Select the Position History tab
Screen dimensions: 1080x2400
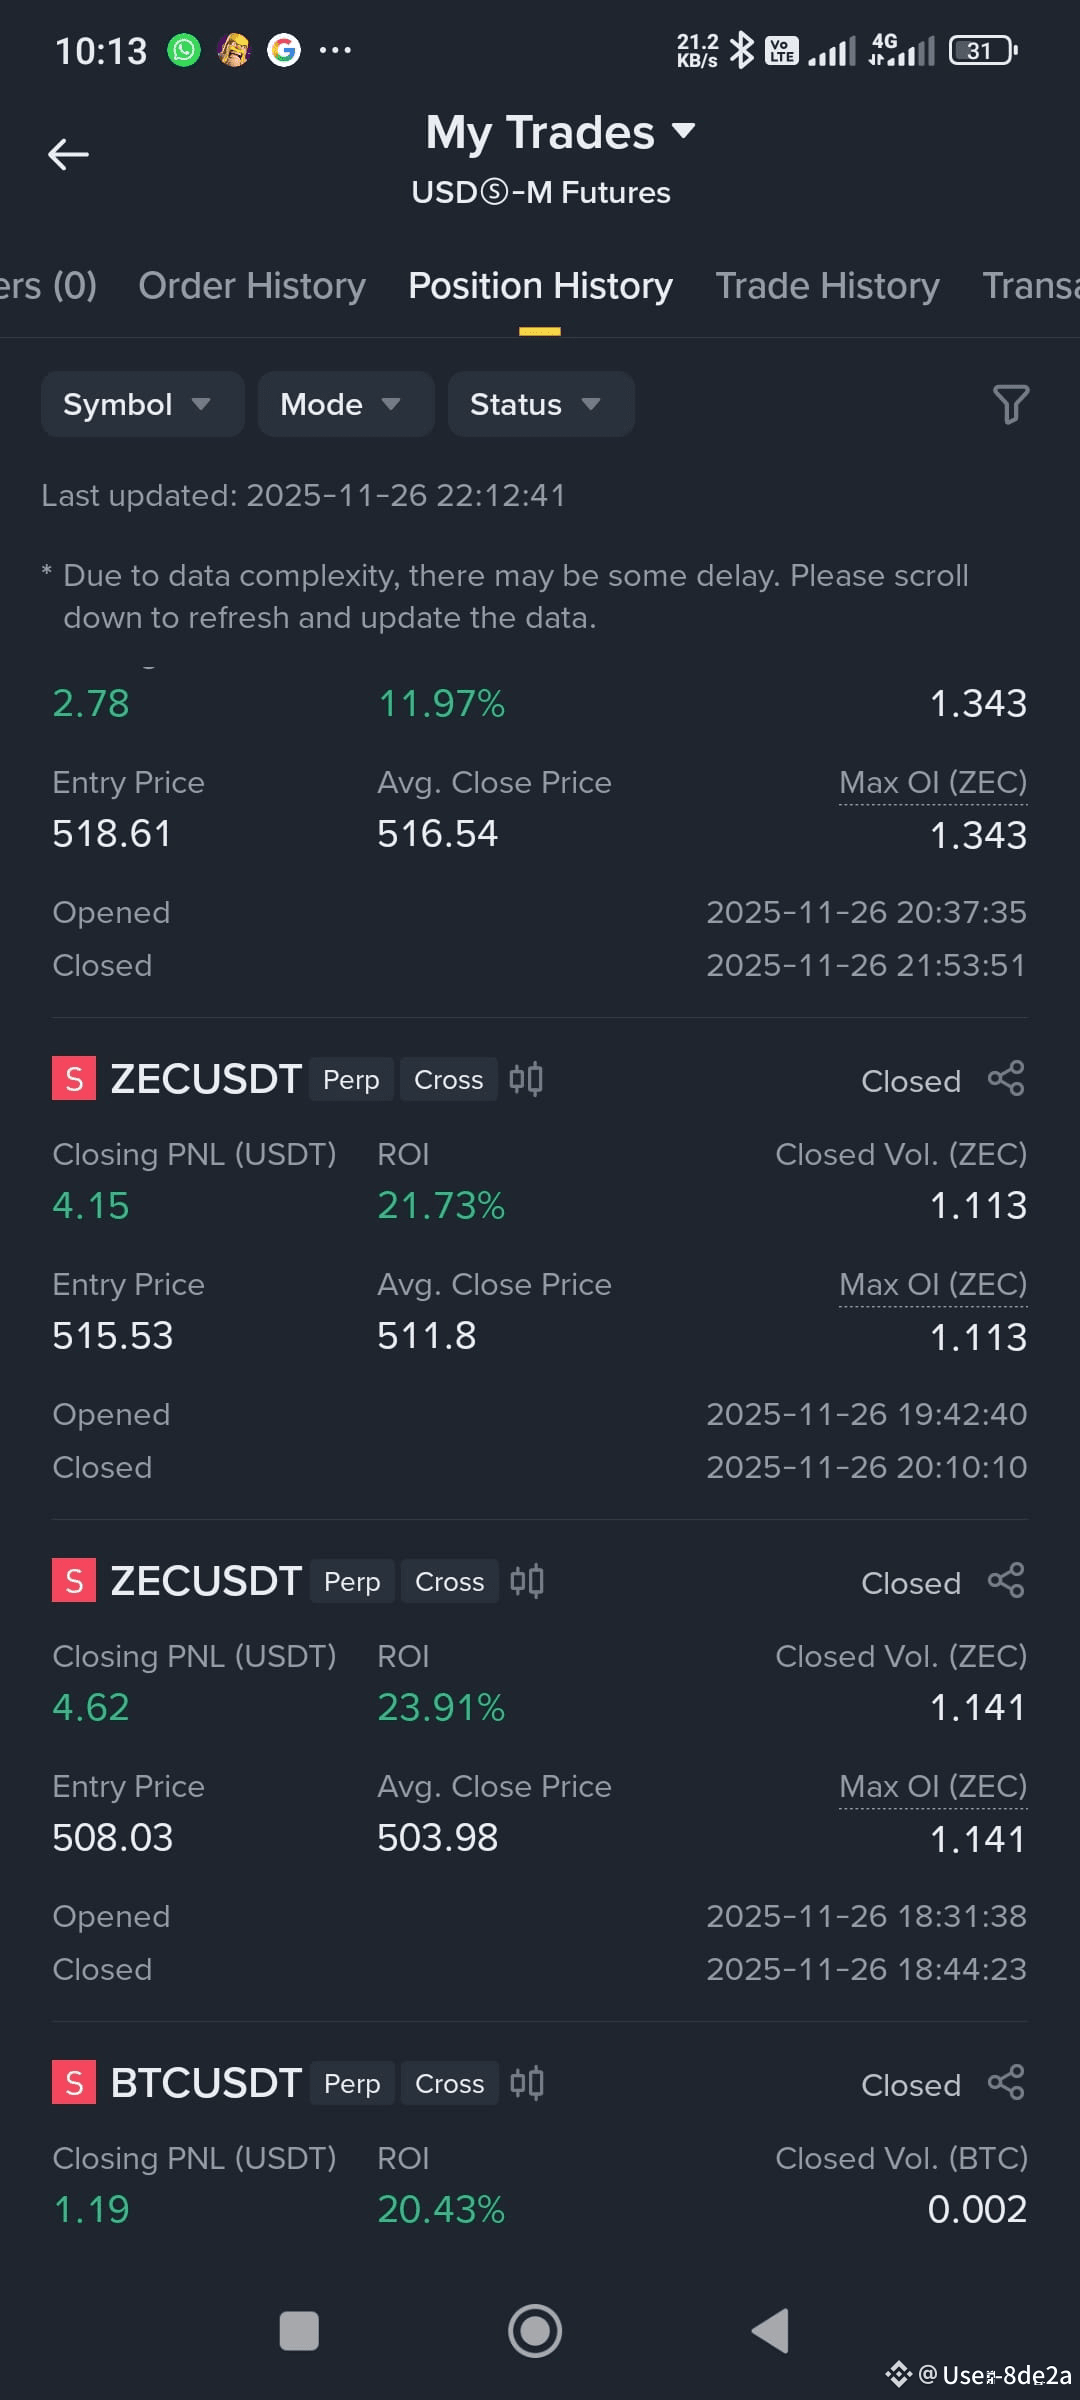pos(540,286)
